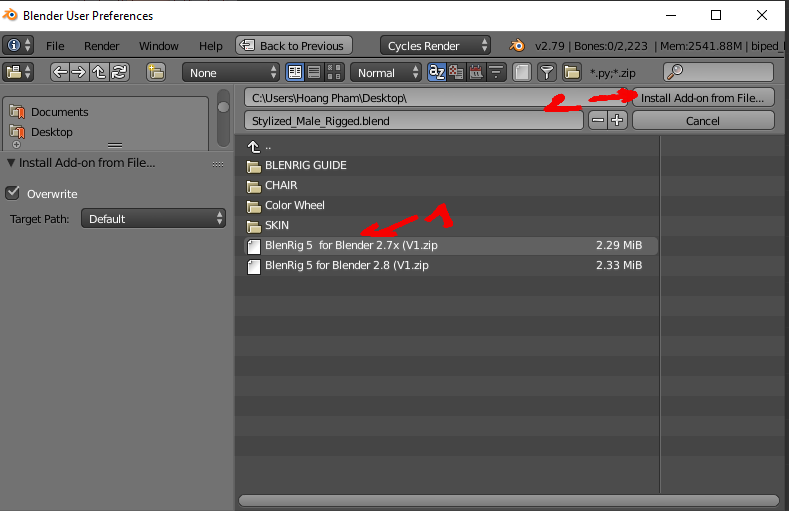The height and width of the screenshot is (511, 789).
Task: Click the file name field Stylized_Male_Rigged.blend
Action: pyautogui.click(x=414, y=121)
